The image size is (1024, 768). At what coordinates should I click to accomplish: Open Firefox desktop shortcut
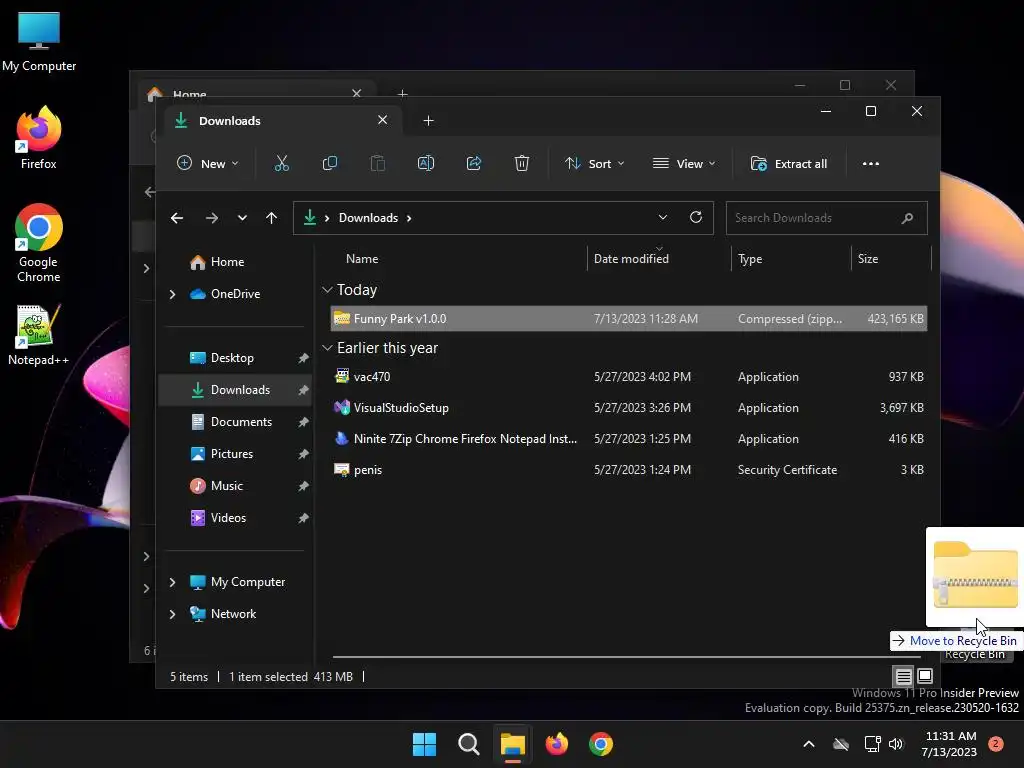(39, 138)
